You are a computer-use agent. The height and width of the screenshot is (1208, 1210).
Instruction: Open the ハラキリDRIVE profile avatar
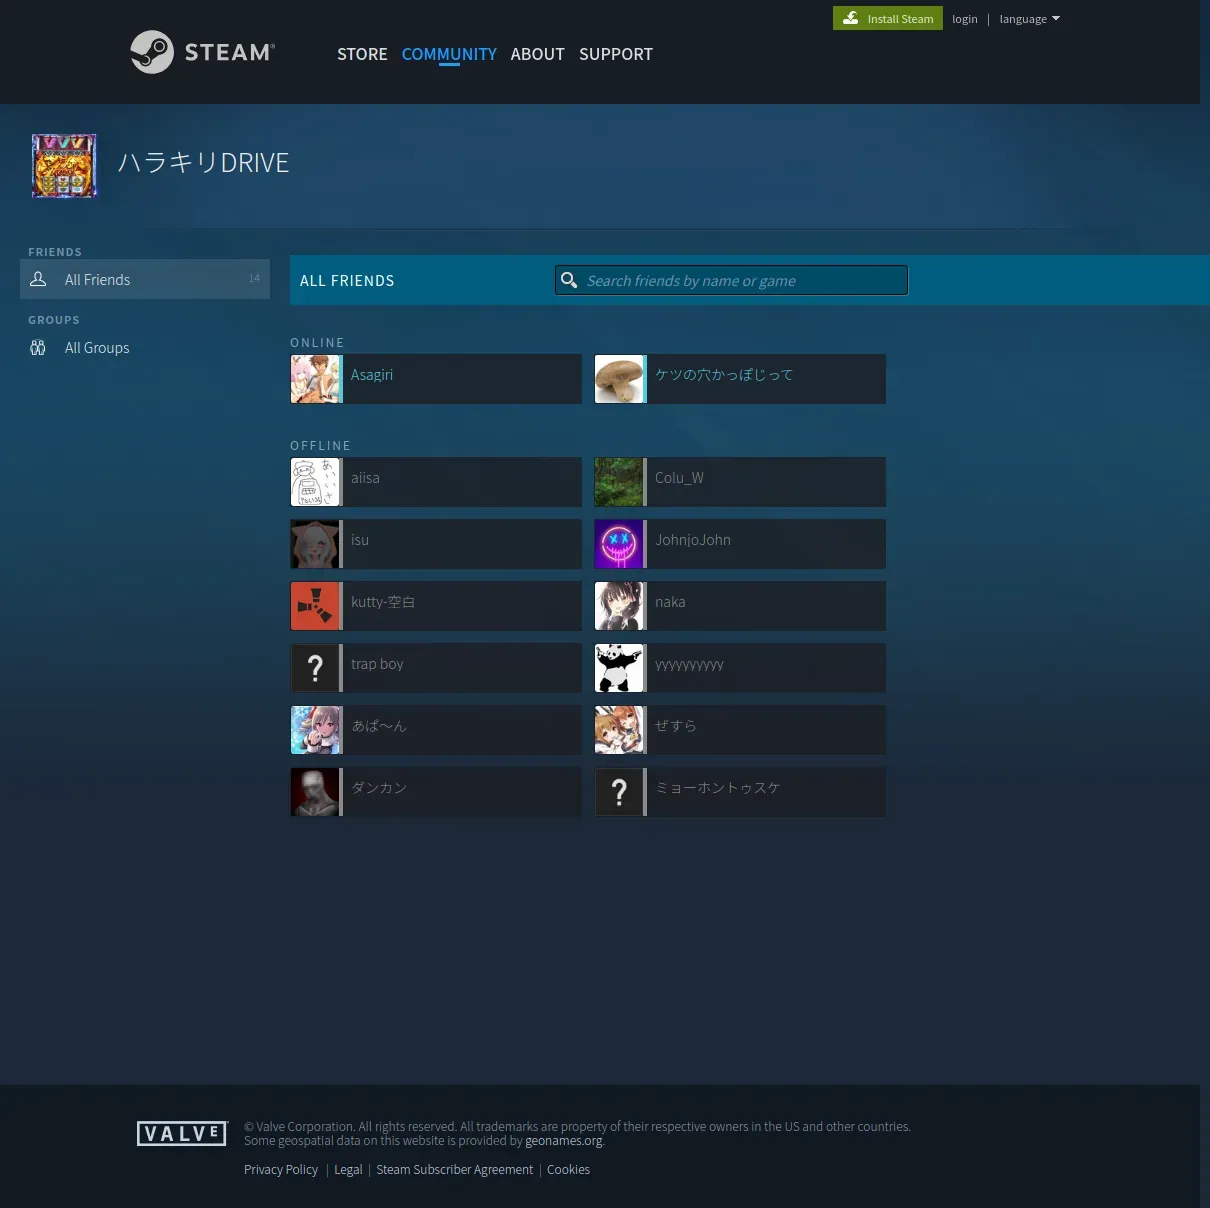click(x=64, y=166)
